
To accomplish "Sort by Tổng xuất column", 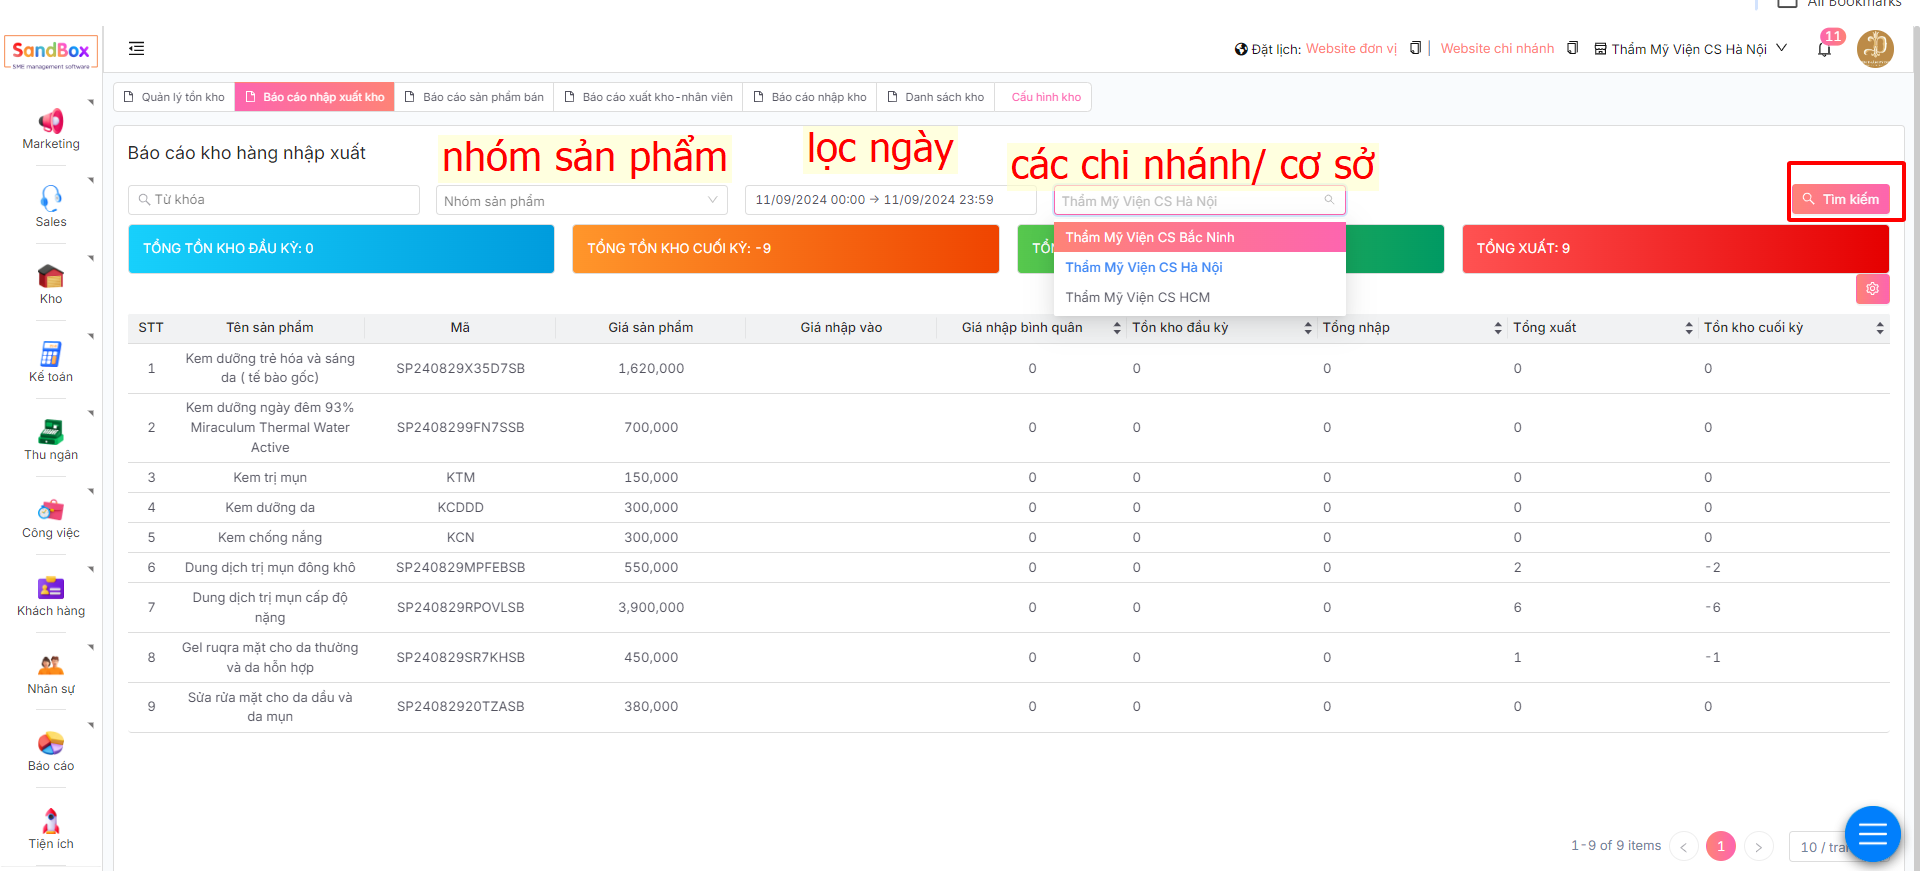I will [1688, 328].
